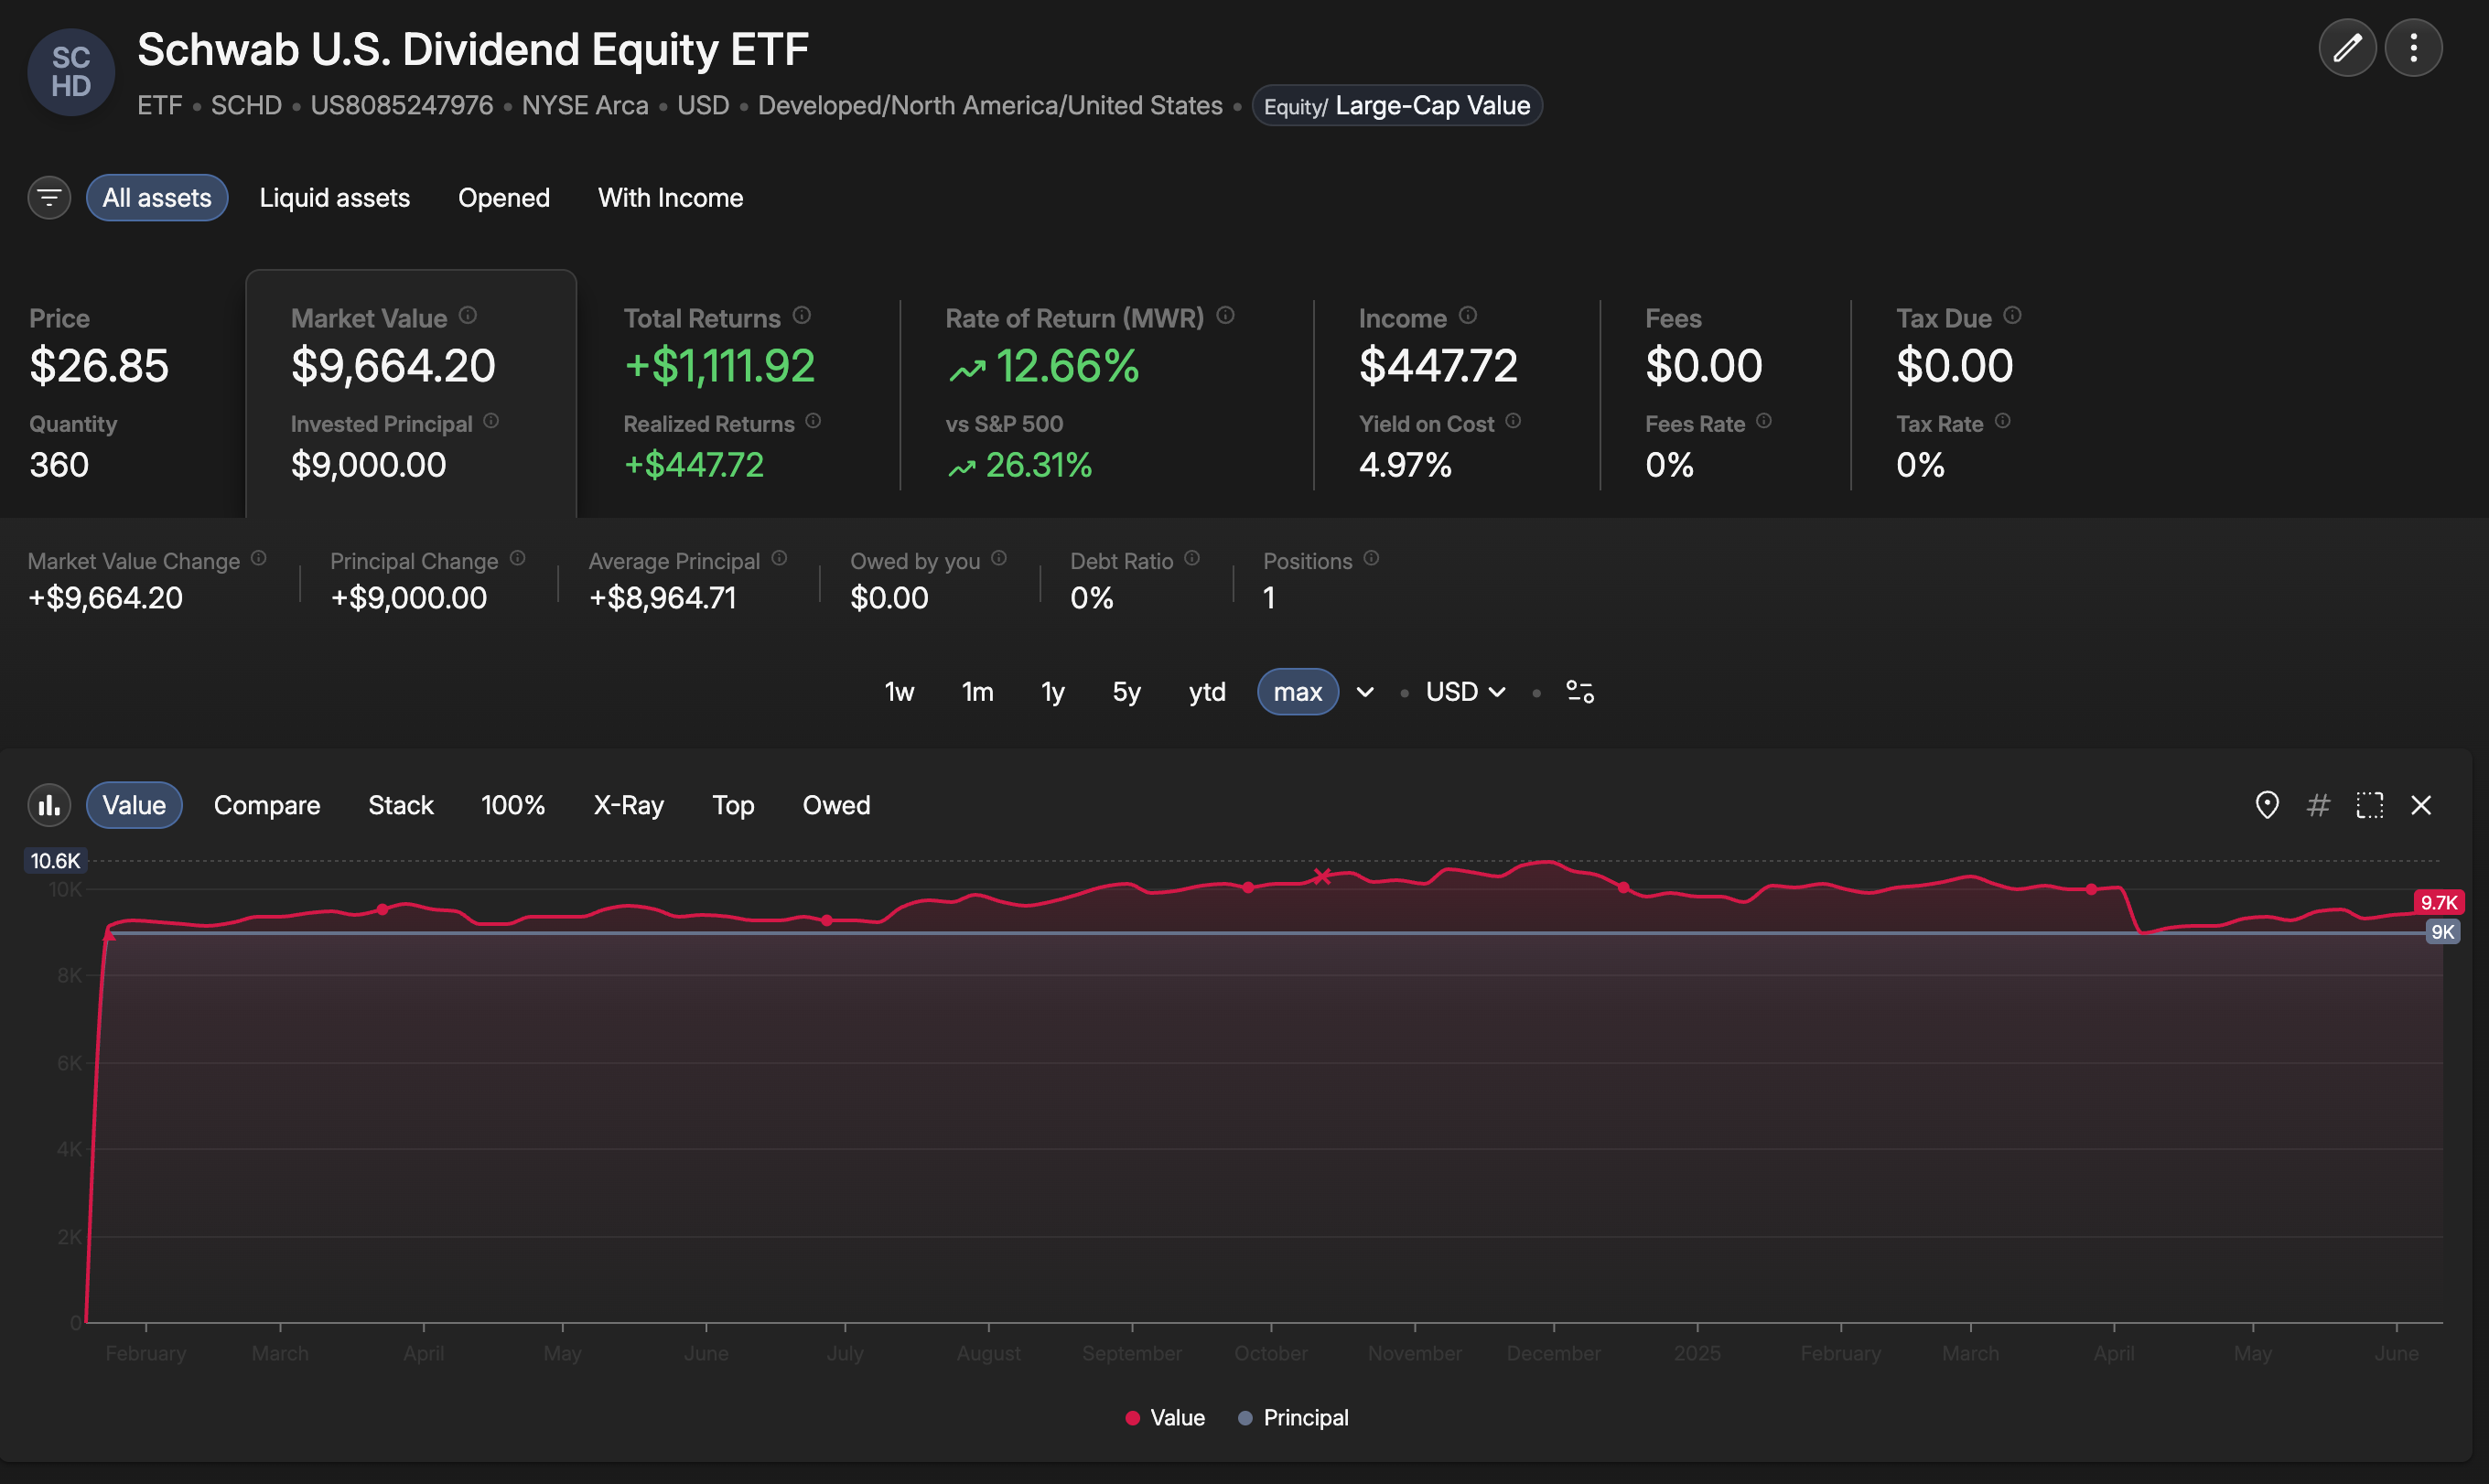
Task: Click the bar chart type icon
Action: pyautogui.click(x=49, y=805)
